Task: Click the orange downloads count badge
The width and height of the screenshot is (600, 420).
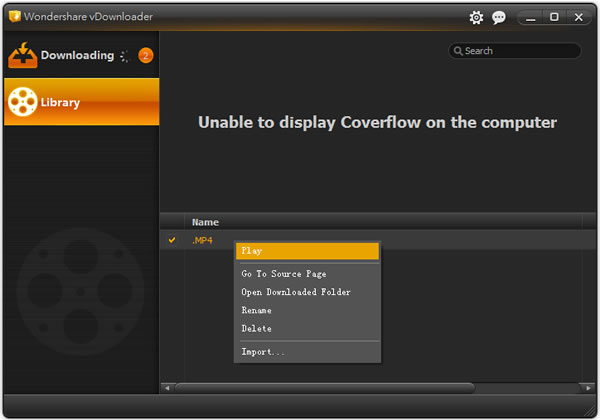Action: coord(145,56)
